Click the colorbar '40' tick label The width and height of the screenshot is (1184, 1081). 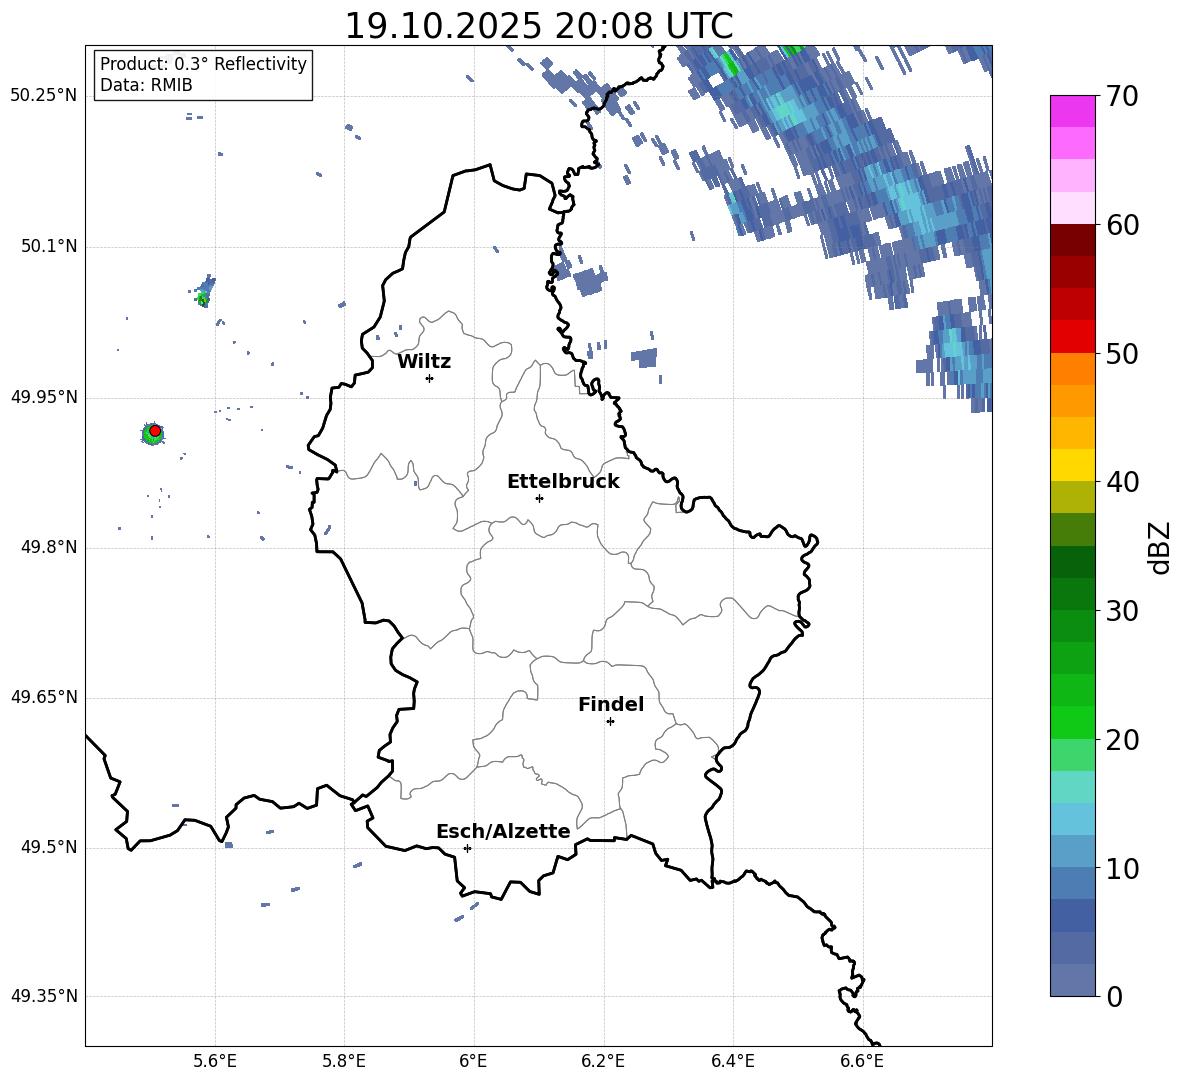(x=1122, y=482)
